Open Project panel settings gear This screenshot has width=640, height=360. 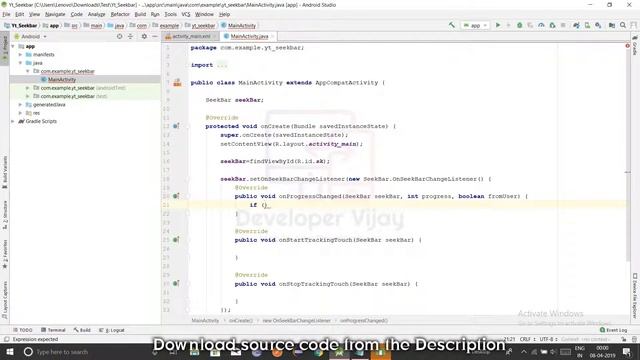pyautogui.click(x=144, y=36)
